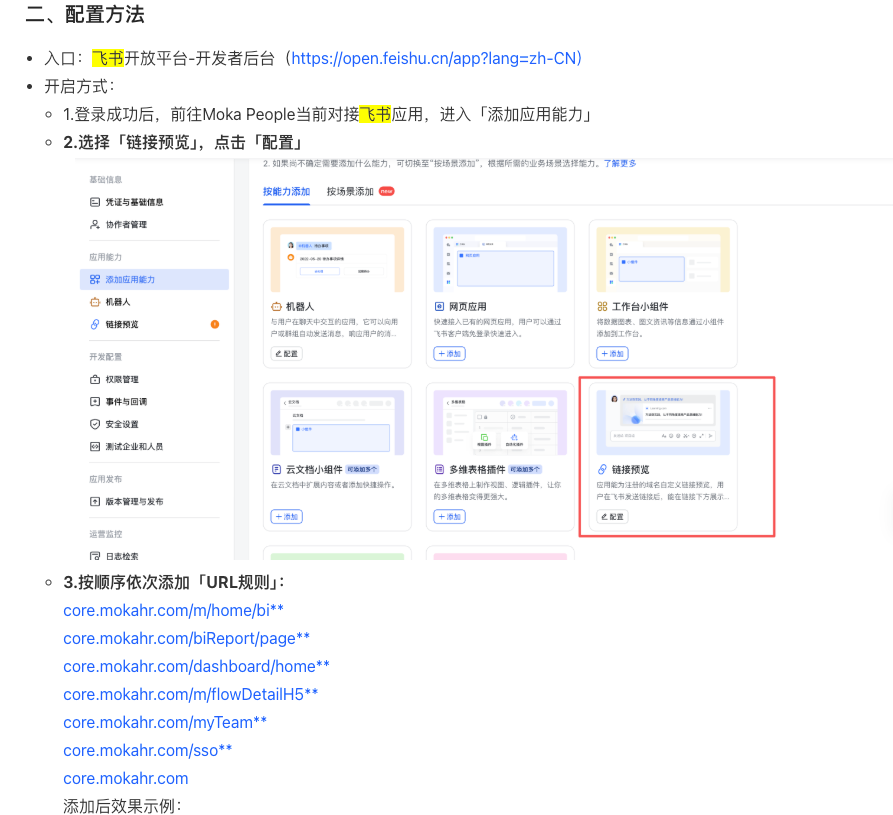
Task: Click the 应用发布 section label in sidebar
Action: click(105, 479)
